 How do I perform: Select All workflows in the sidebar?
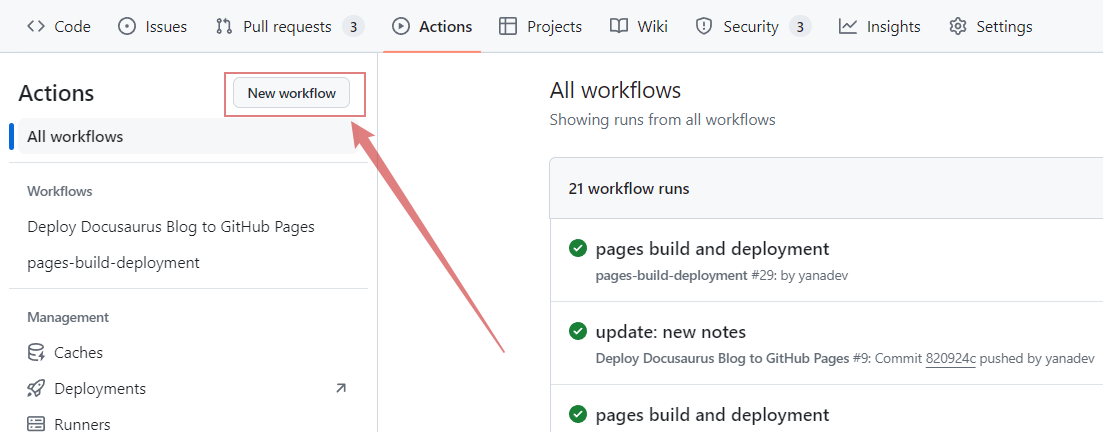pos(189,136)
